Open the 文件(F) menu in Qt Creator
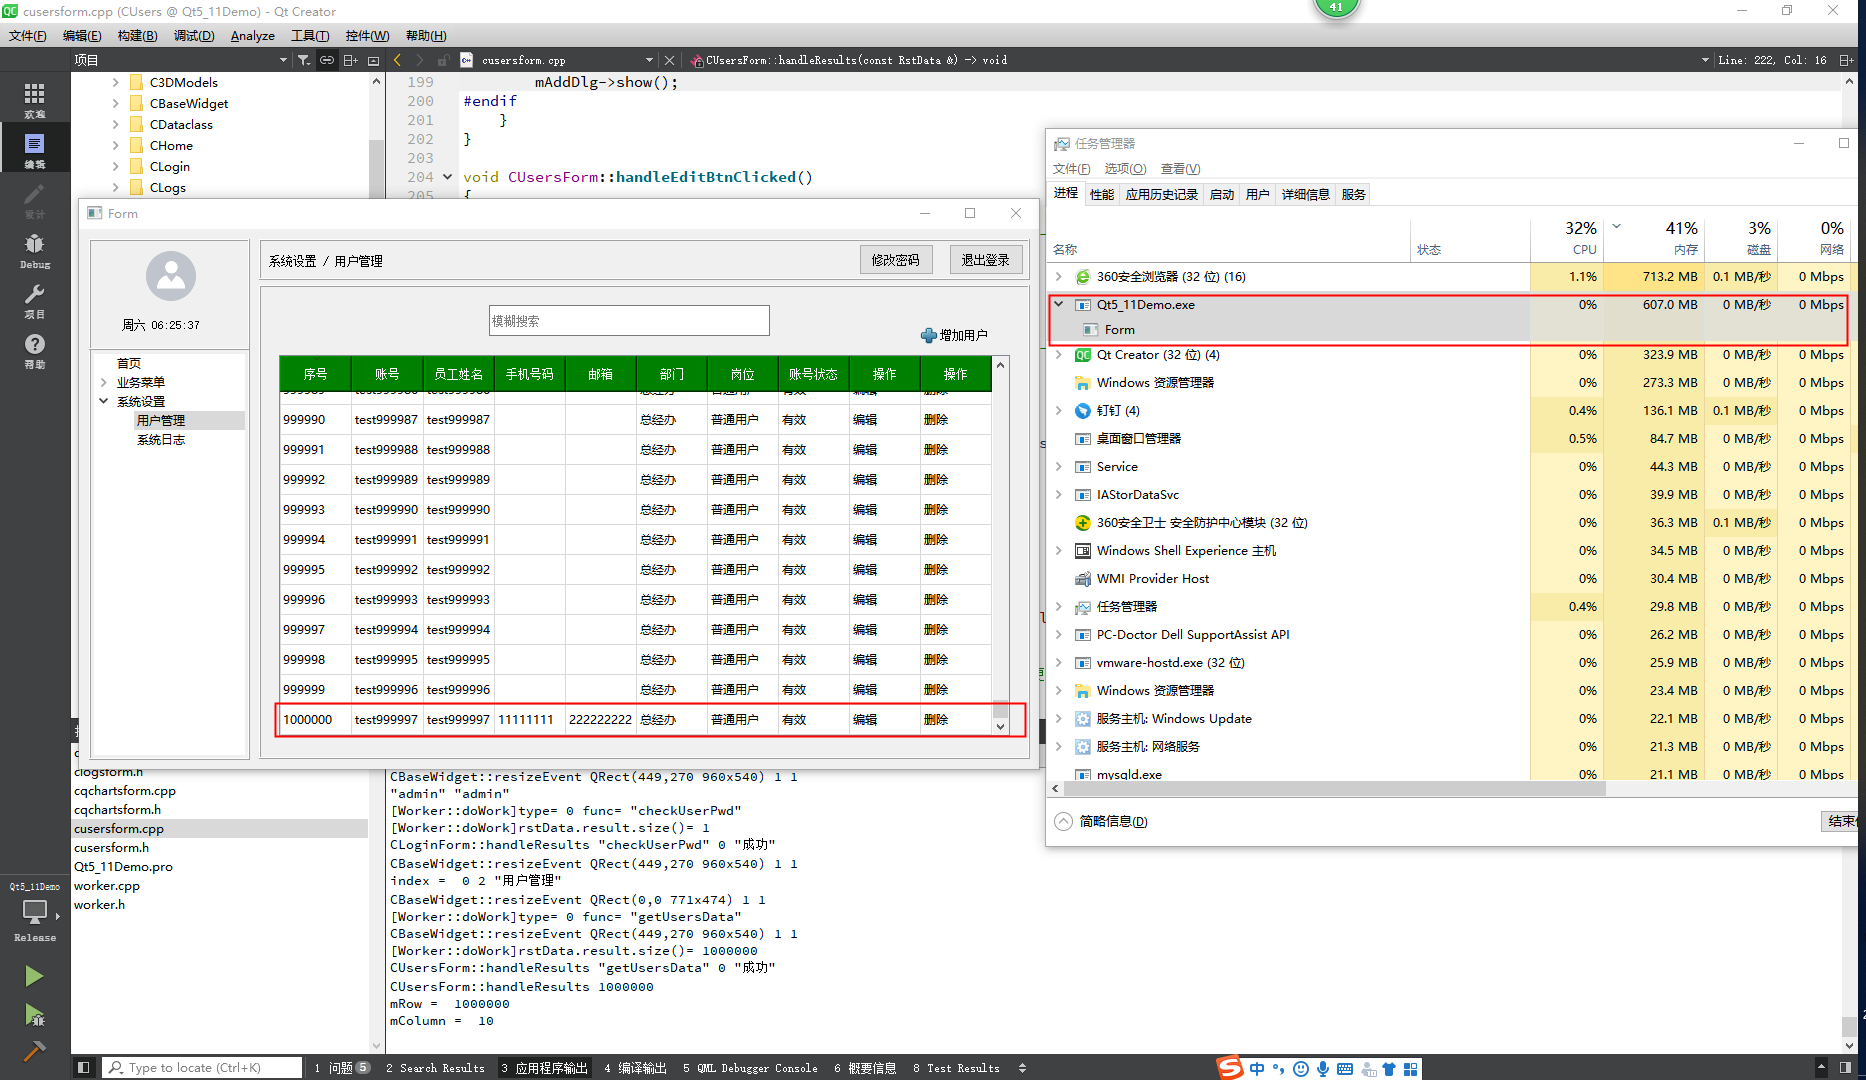The height and width of the screenshot is (1080, 1866). pos(28,36)
